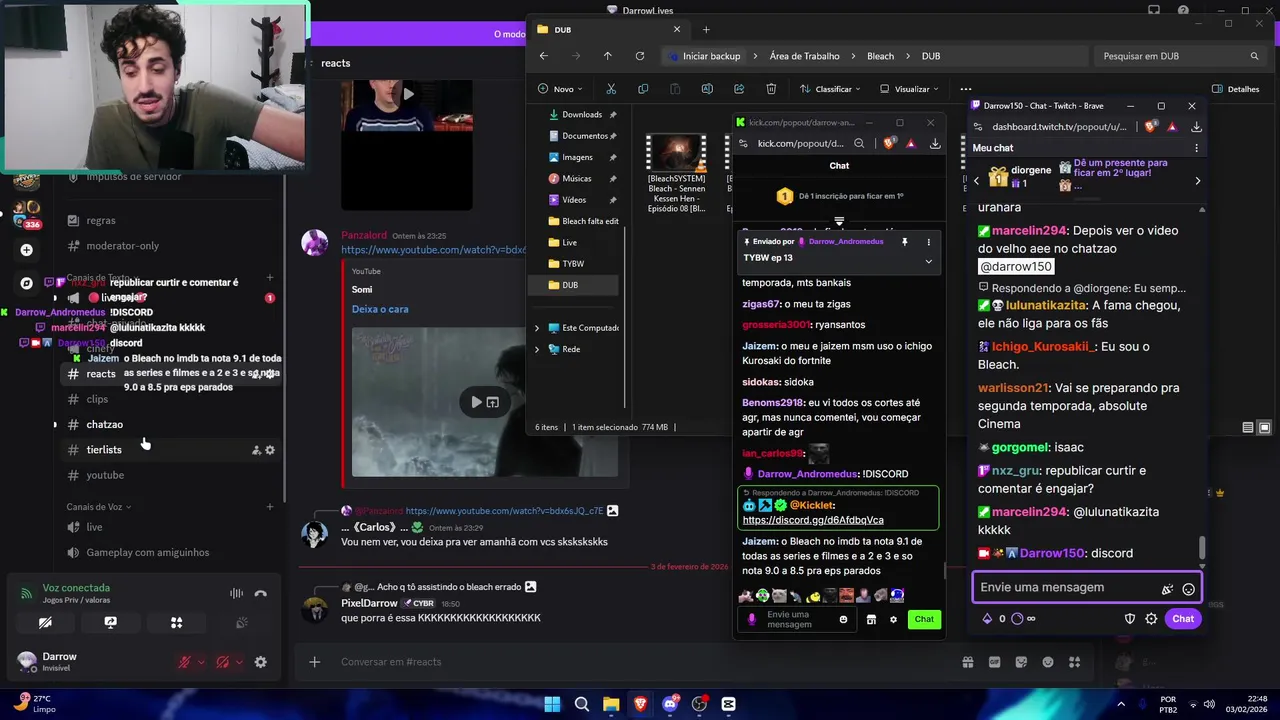1280x720 pixels.
Task: Open Kick chat settings gear
Action: [x=893, y=620]
